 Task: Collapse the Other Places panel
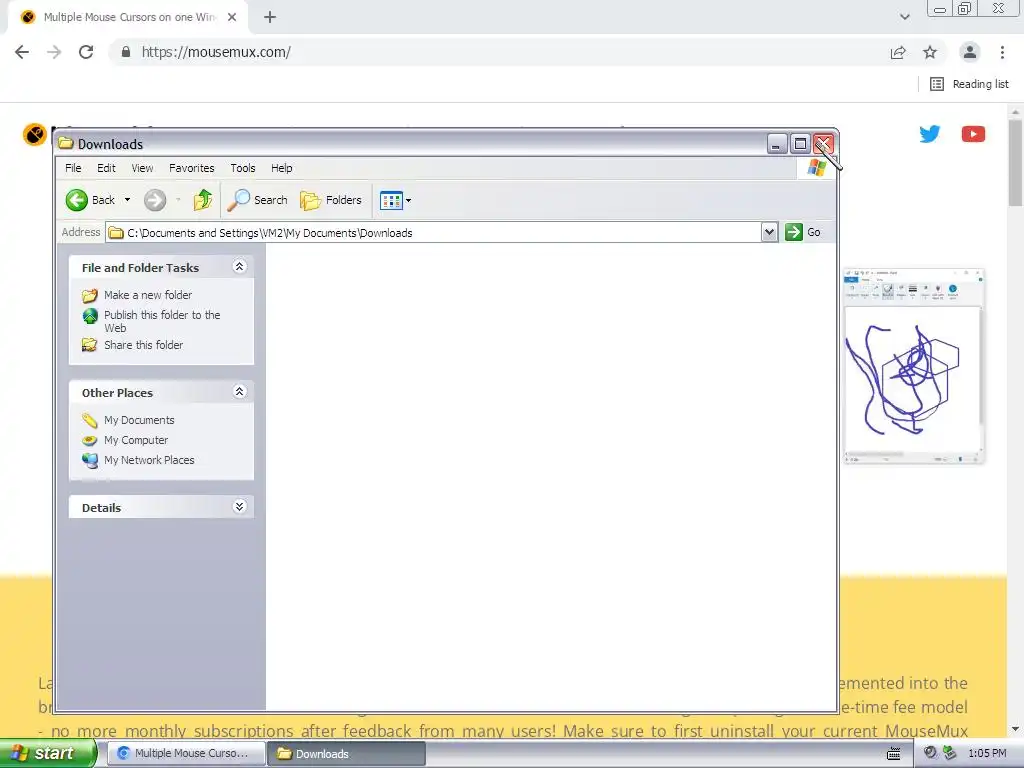click(x=239, y=391)
